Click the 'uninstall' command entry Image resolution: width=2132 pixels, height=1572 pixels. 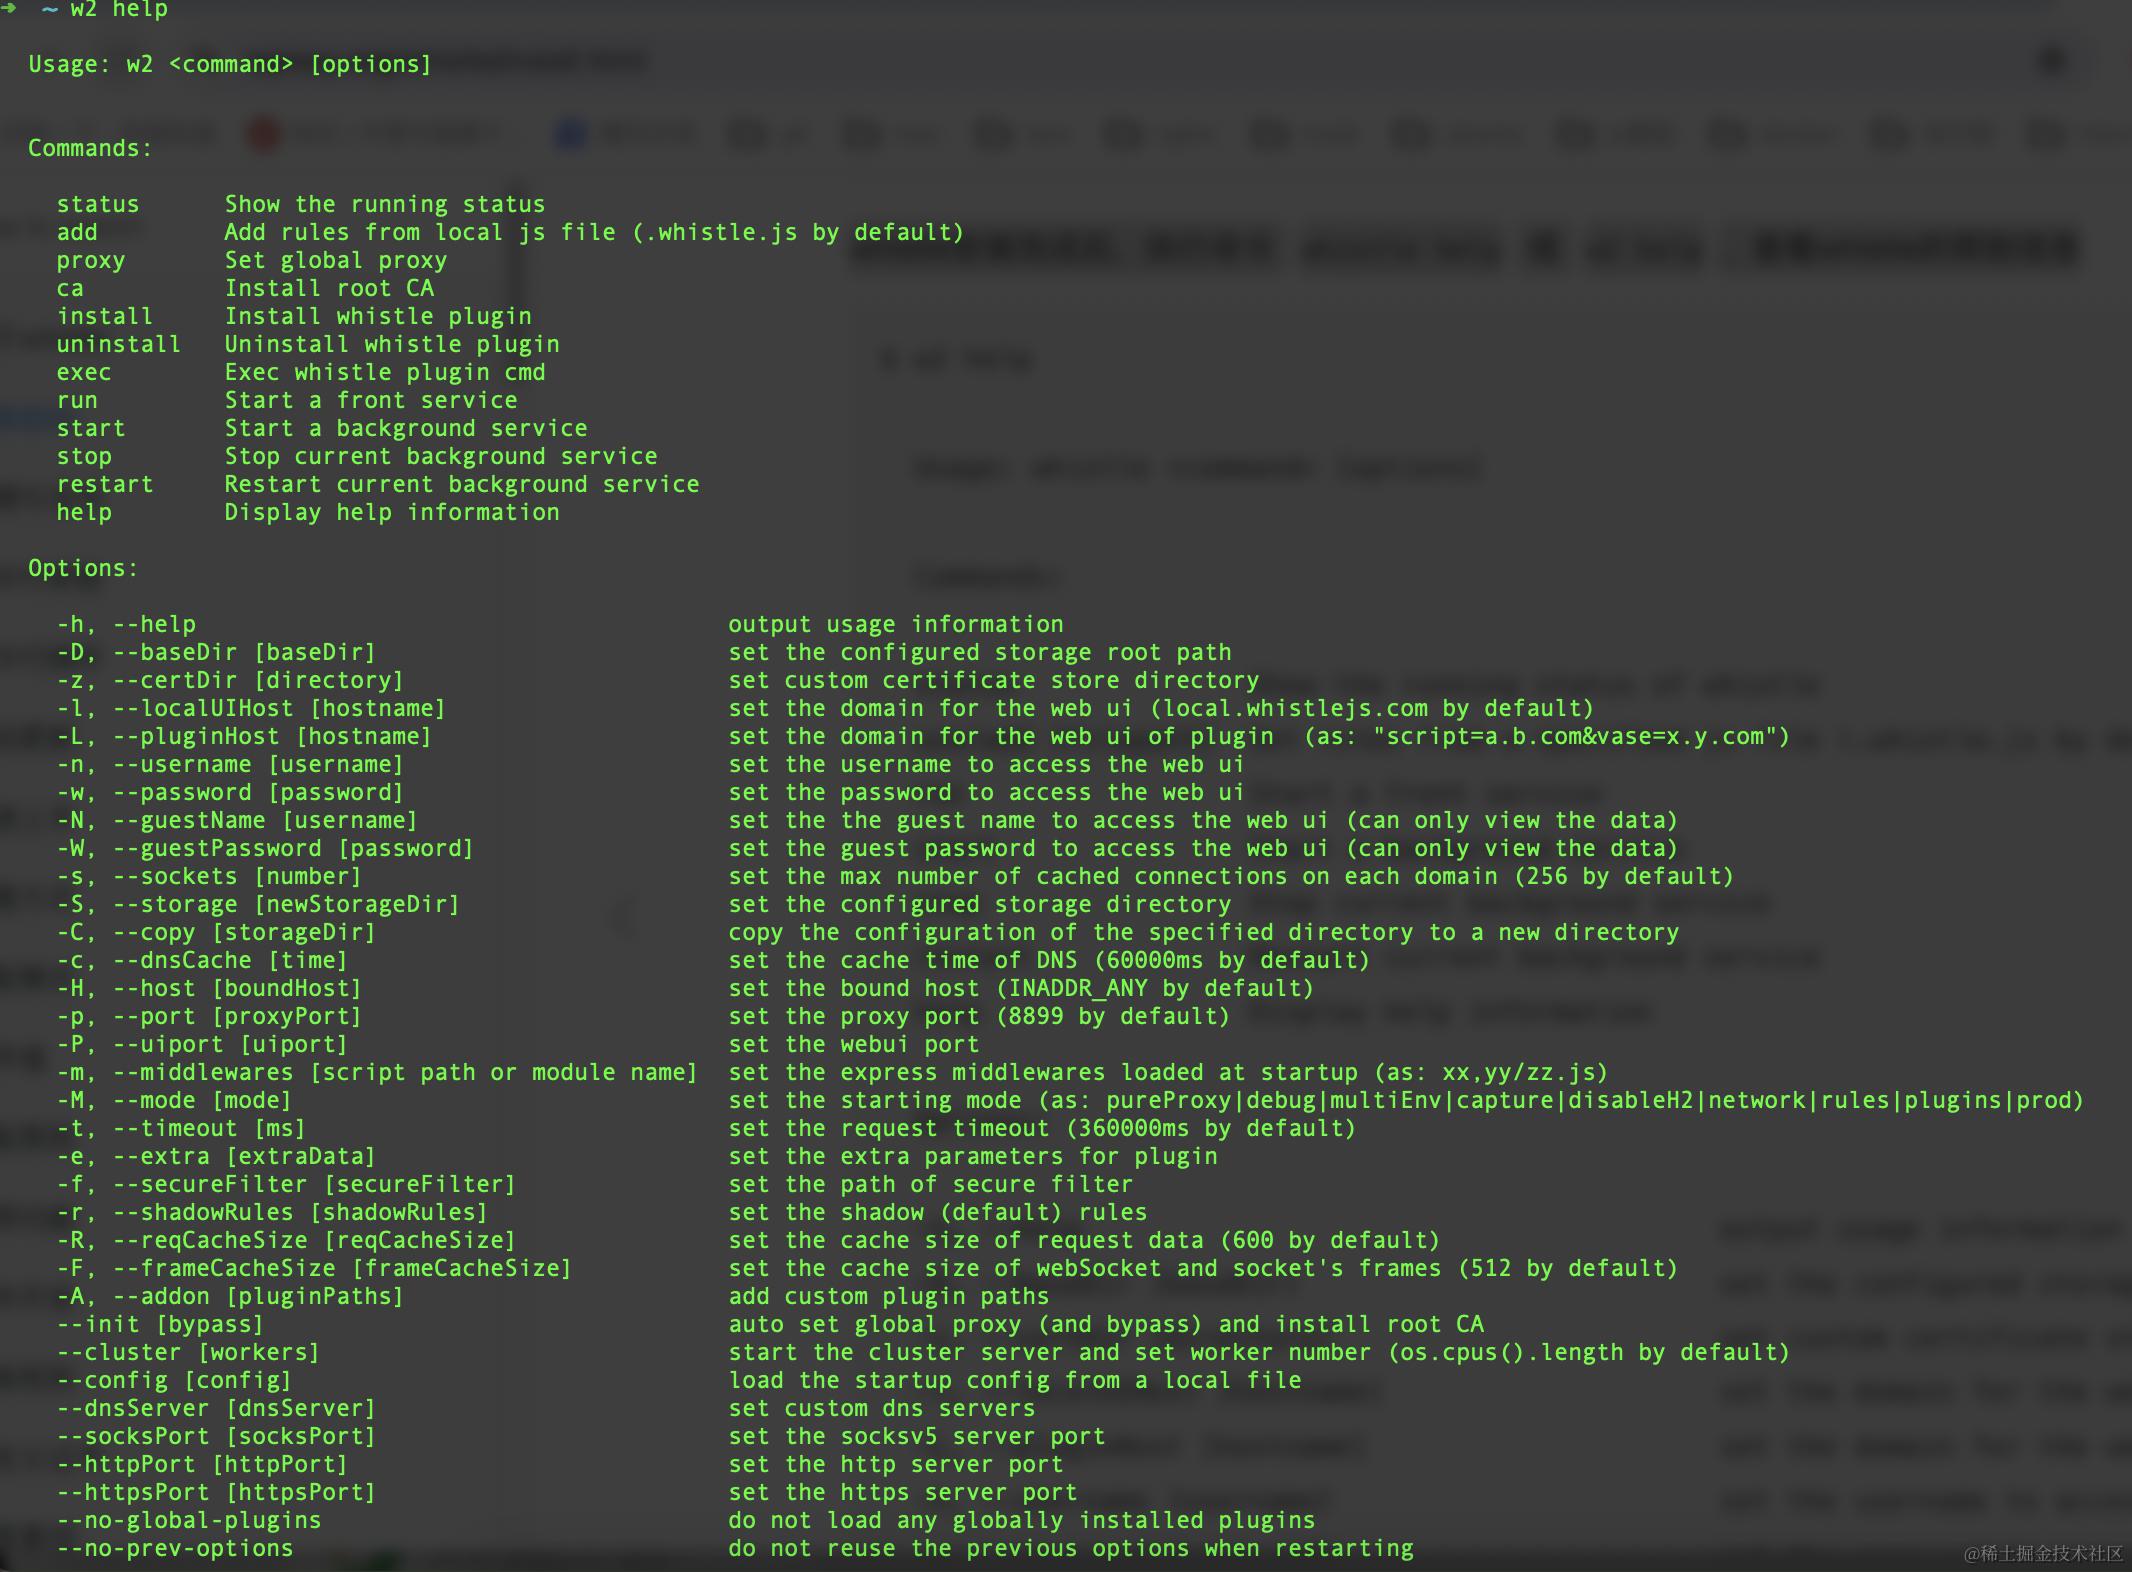pyautogui.click(x=118, y=344)
